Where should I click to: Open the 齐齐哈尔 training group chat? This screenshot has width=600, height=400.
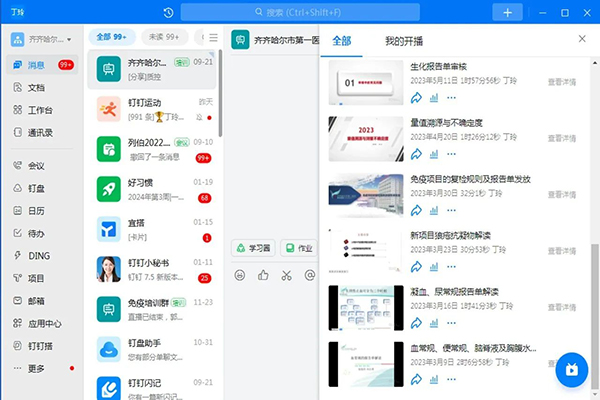click(152, 69)
